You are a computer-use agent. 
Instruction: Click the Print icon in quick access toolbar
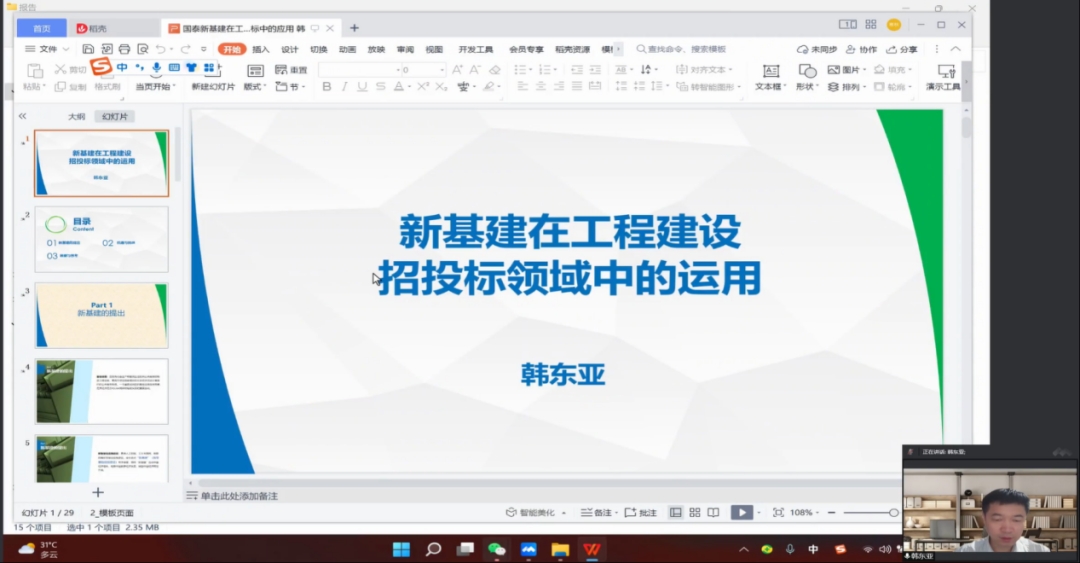coord(124,49)
